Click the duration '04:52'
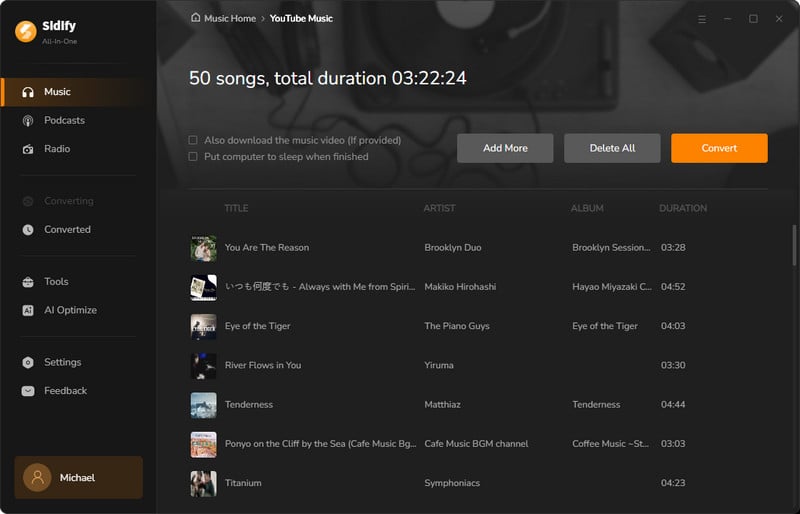The image size is (800, 514). 673,287
